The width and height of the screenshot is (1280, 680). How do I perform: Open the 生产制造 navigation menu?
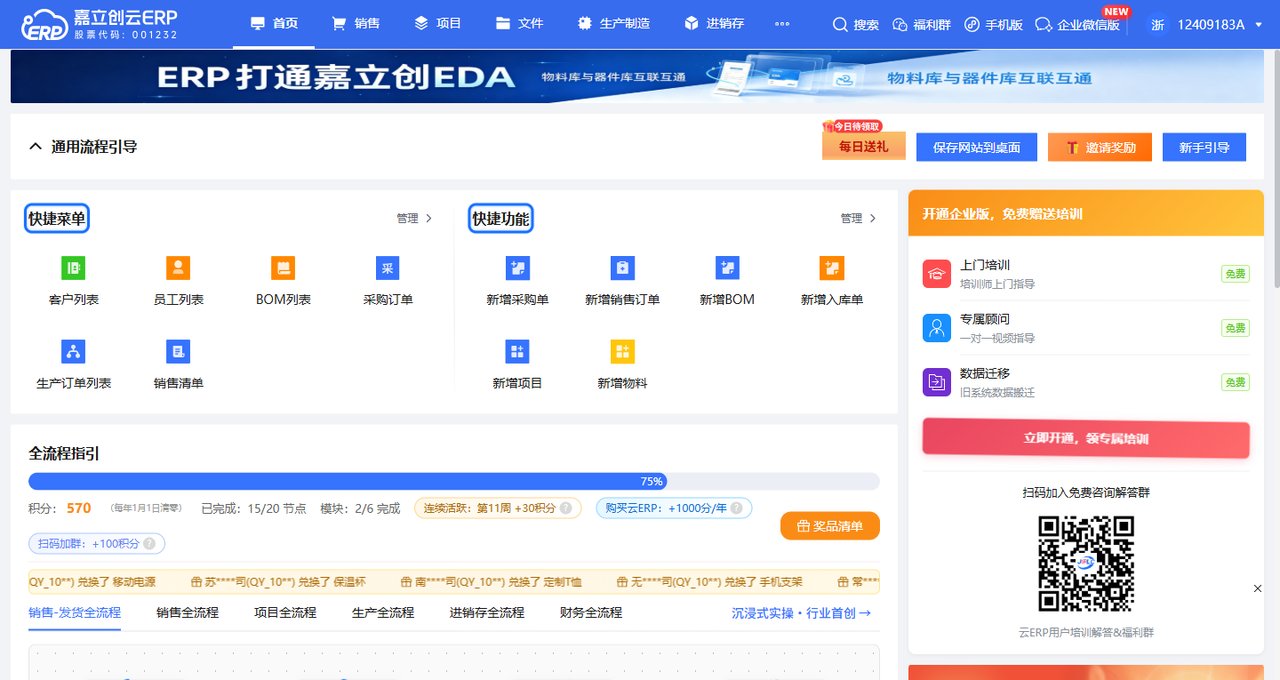[x=614, y=24]
